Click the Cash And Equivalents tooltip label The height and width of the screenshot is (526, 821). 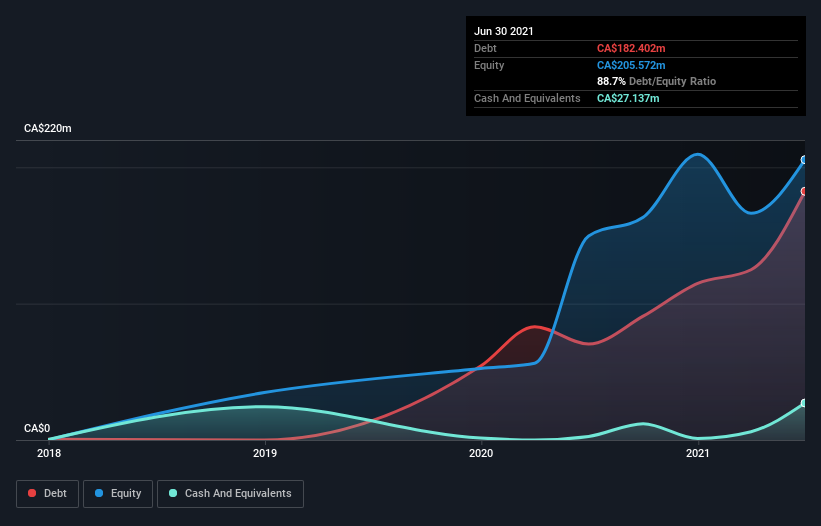pos(527,98)
